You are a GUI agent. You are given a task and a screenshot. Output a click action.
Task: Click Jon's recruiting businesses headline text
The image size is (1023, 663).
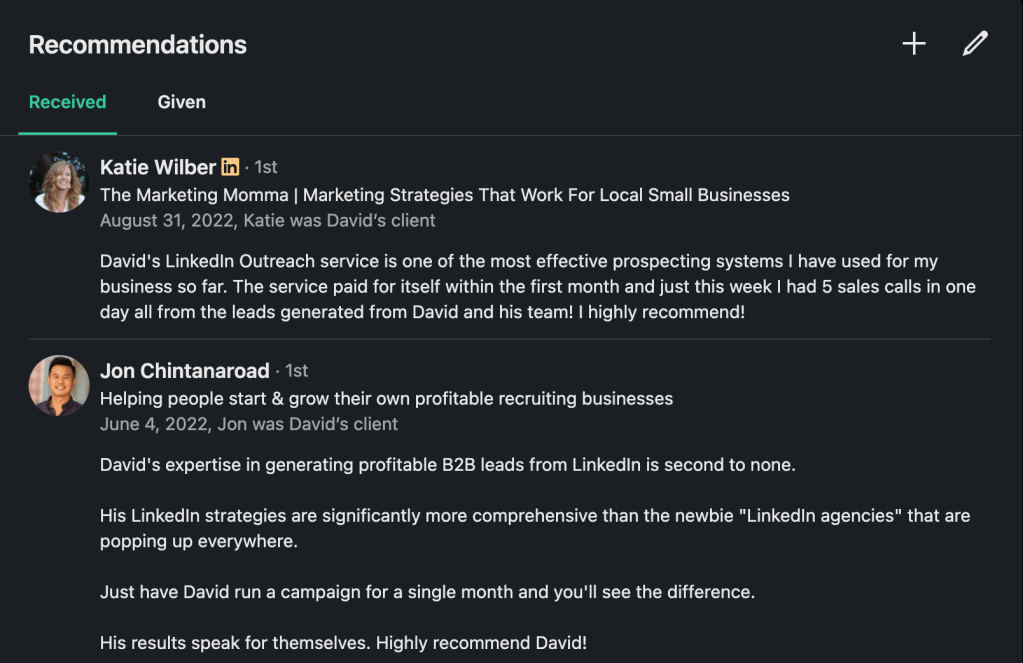click(x=386, y=399)
